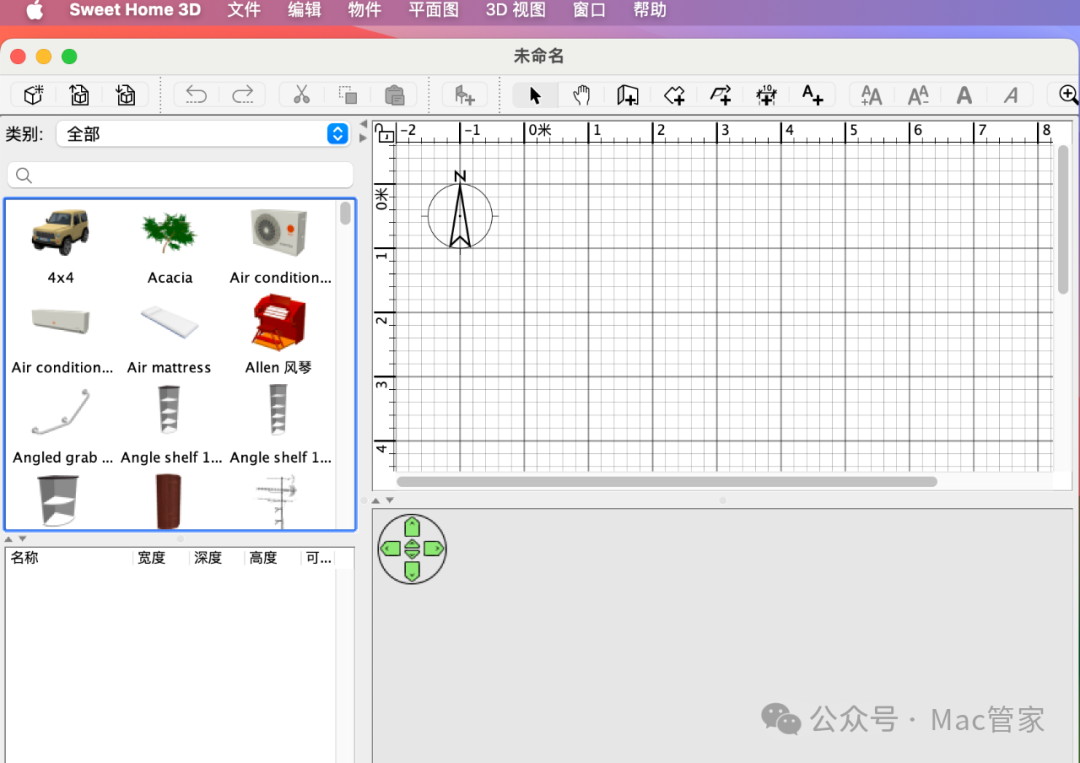This screenshot has width=1080, height=763.
Task: Click the plan lock icon at ruler corner
Action: (x=384, y=132)
